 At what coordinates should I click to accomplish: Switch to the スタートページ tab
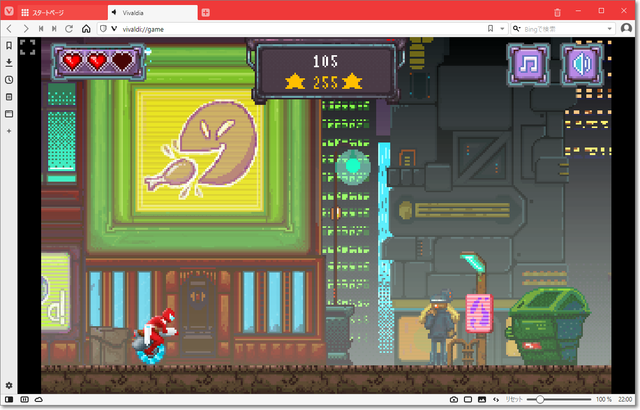60,11
